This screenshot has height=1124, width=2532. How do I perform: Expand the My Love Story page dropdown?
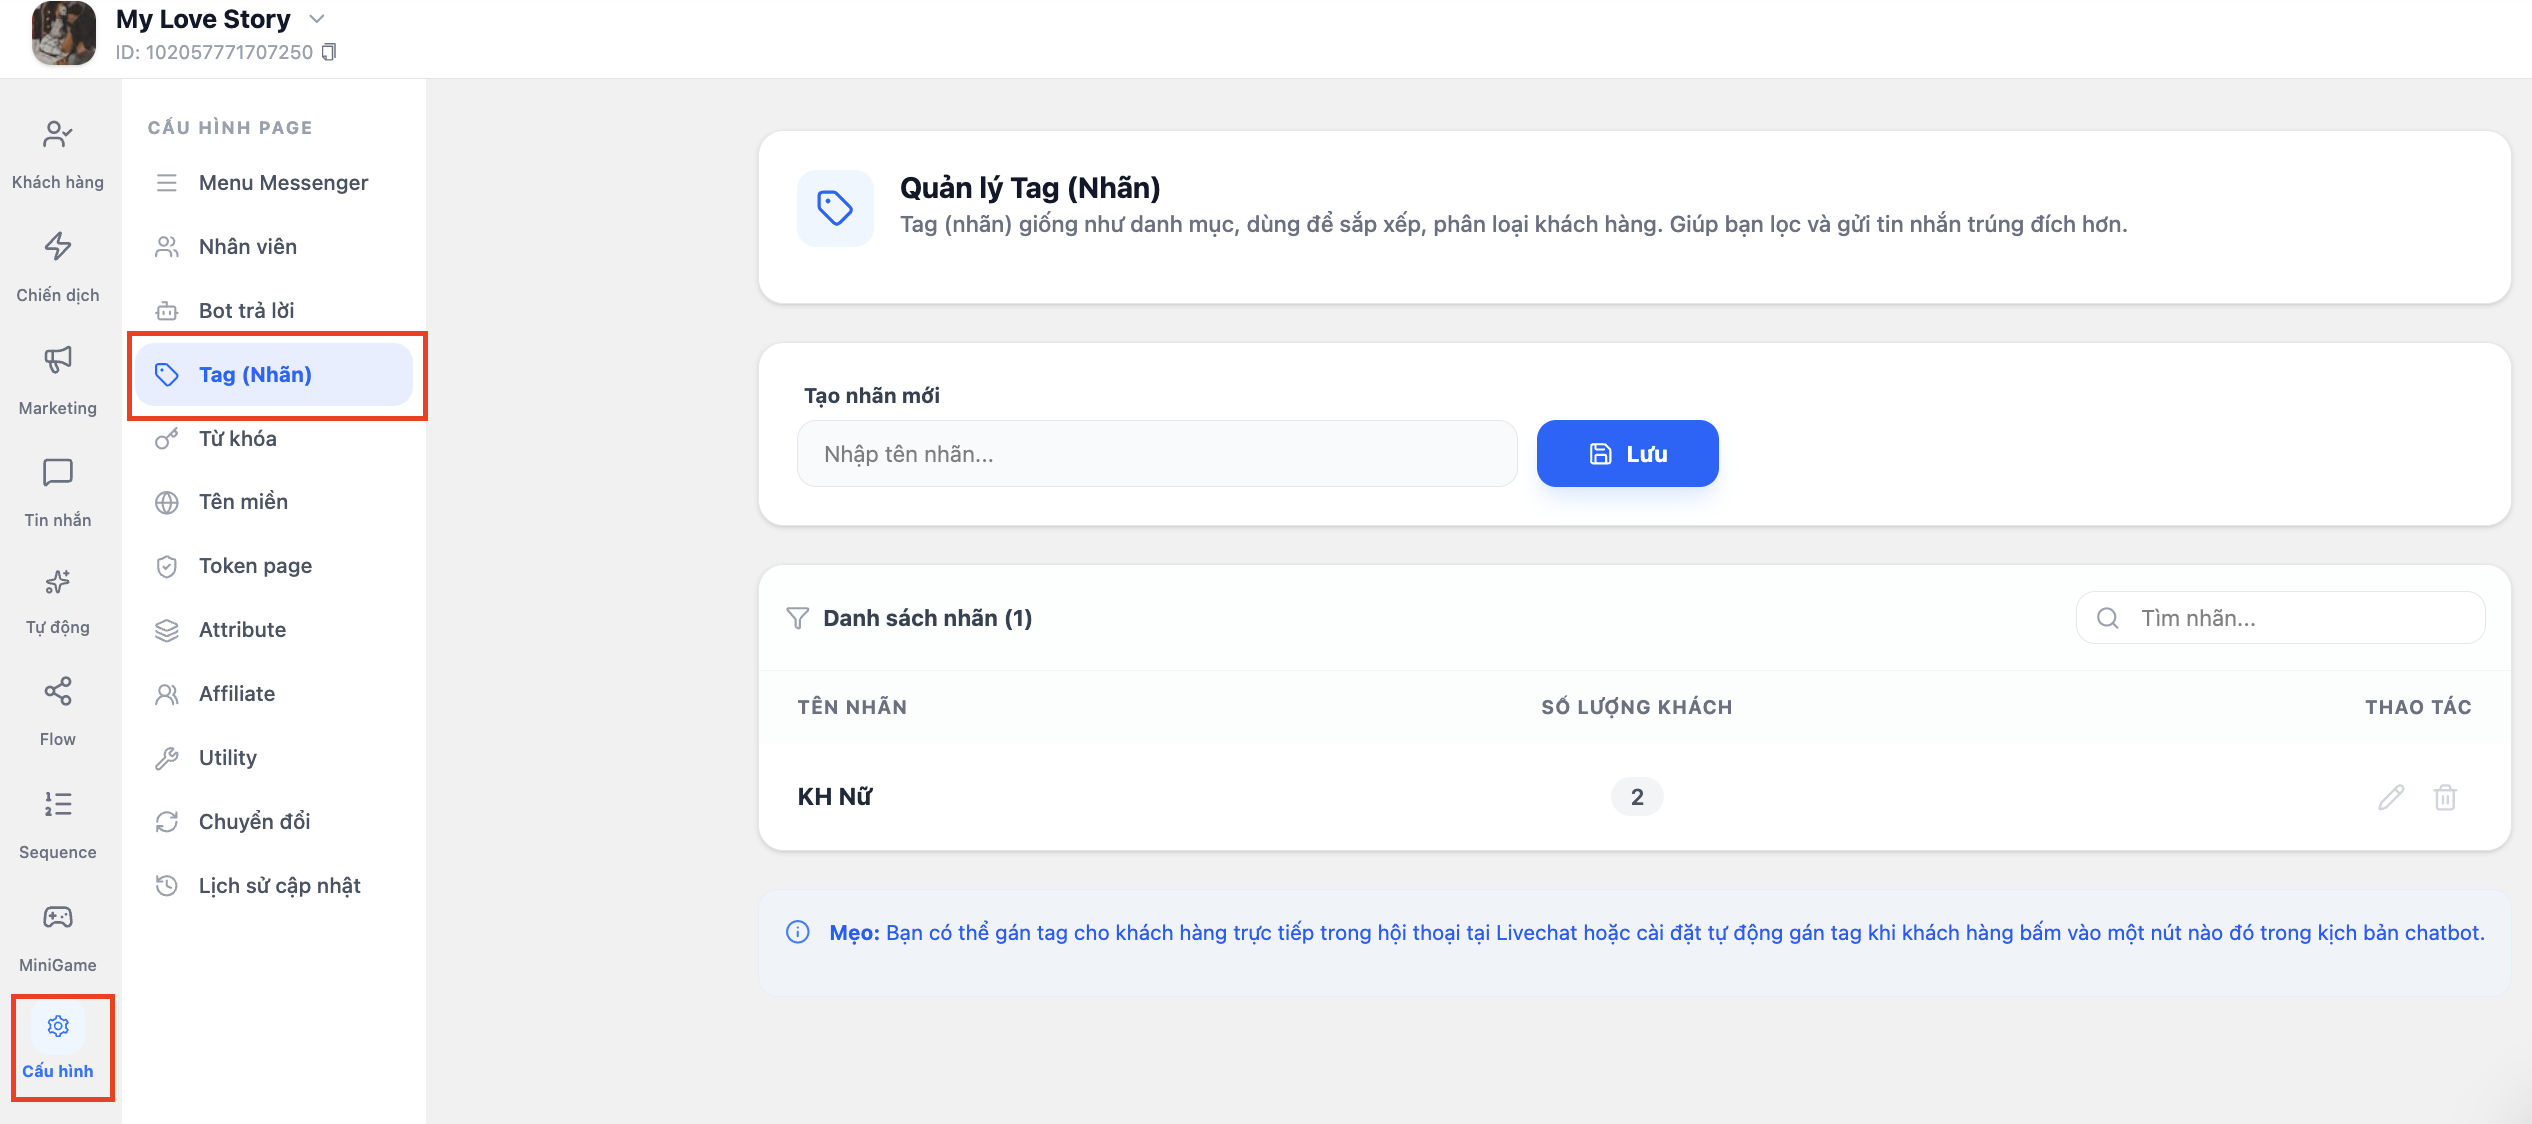pyautogui.click(x=317, y=19)
